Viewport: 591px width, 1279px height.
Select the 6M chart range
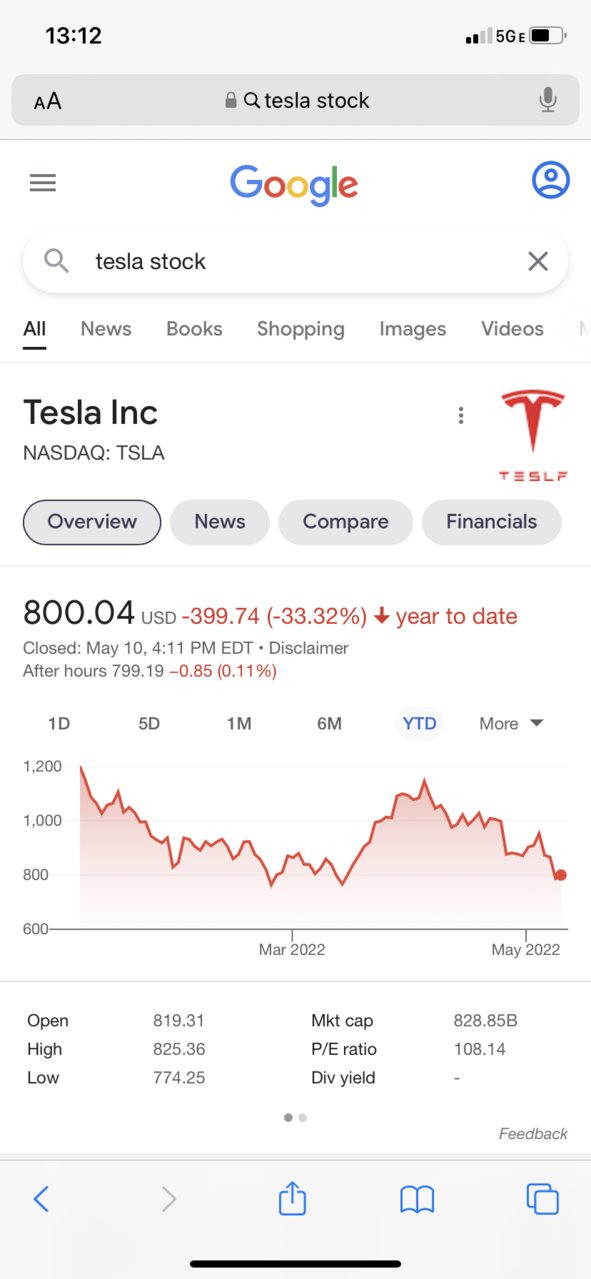329,723
